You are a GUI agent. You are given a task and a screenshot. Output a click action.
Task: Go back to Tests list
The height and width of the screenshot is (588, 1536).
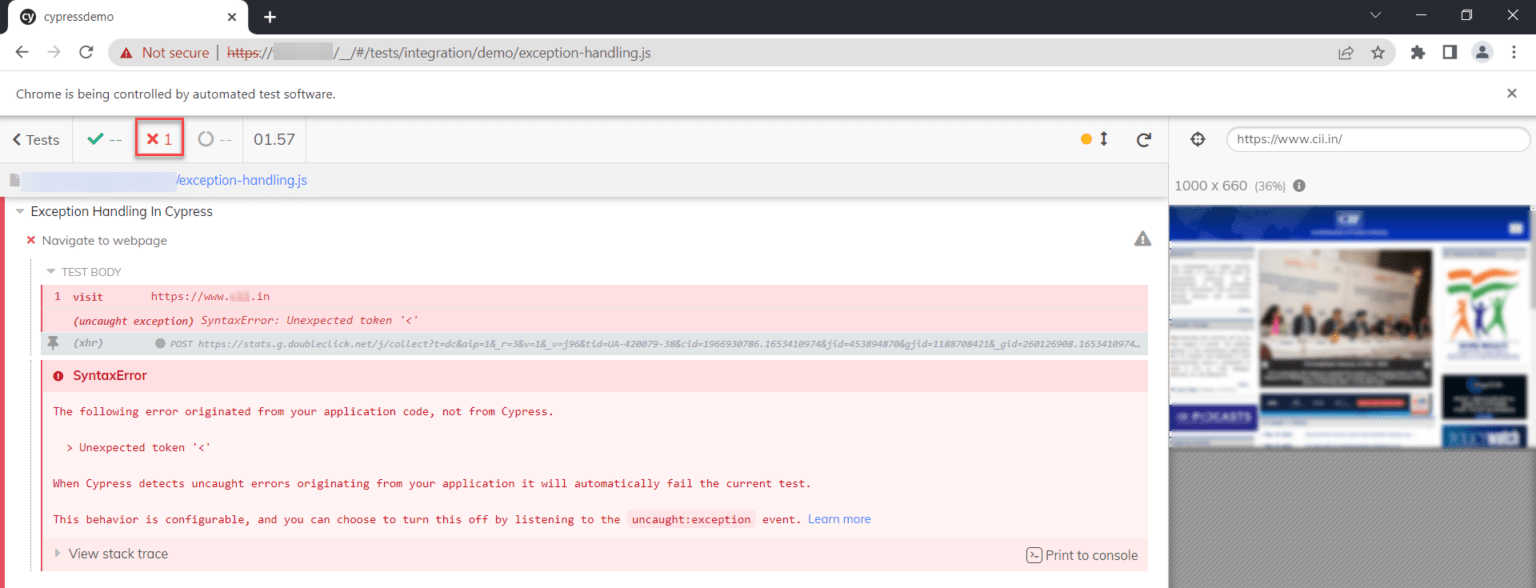(35, 139)
